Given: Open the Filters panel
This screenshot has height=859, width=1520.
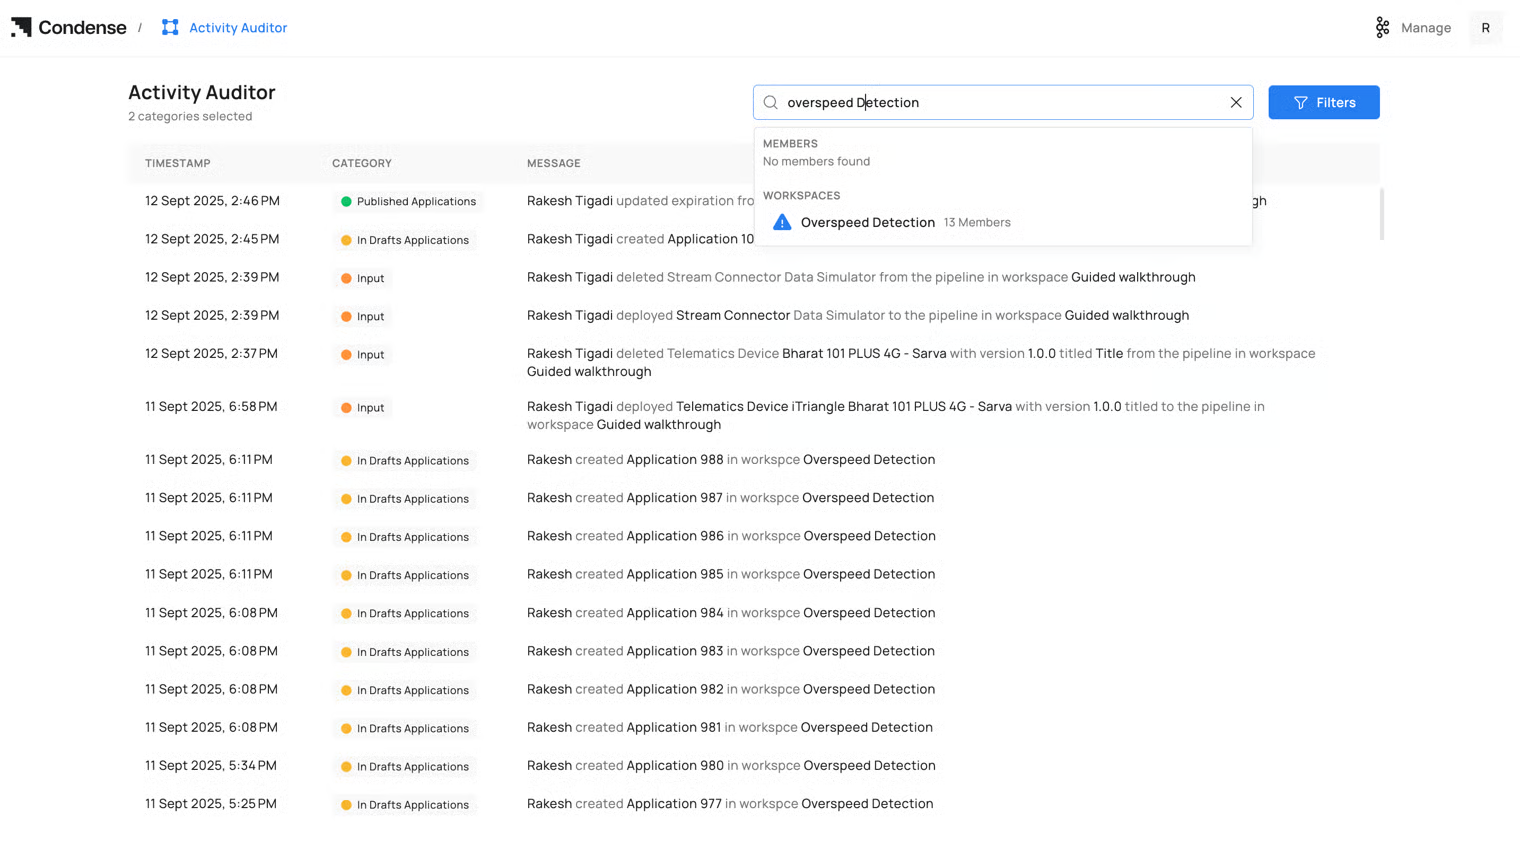Looking at the screenshot, I should pos(1323,102).
